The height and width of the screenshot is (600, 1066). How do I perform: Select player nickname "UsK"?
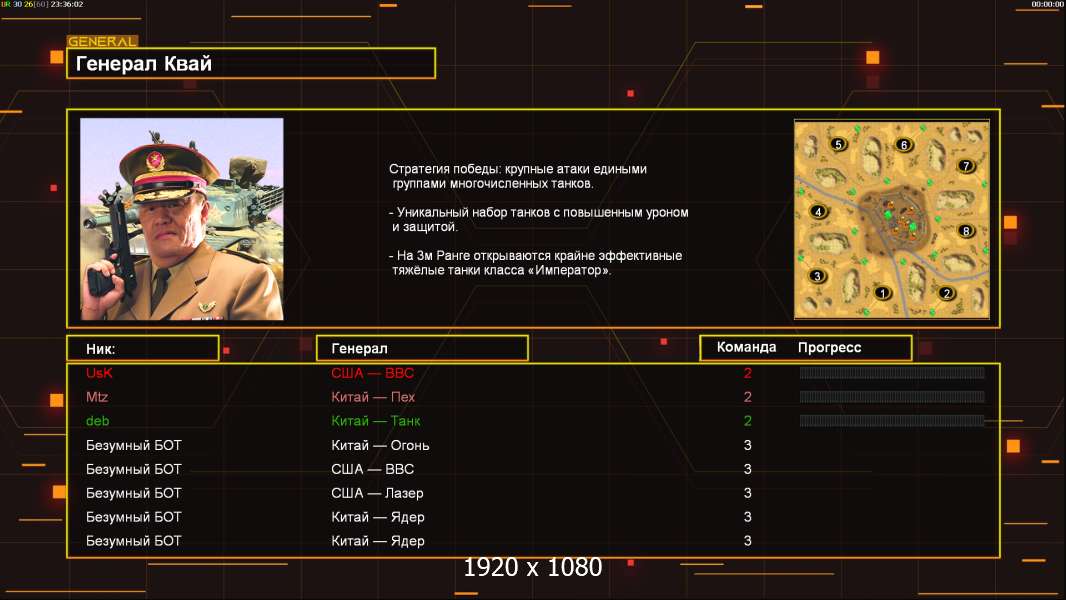[x=99, y=373]
